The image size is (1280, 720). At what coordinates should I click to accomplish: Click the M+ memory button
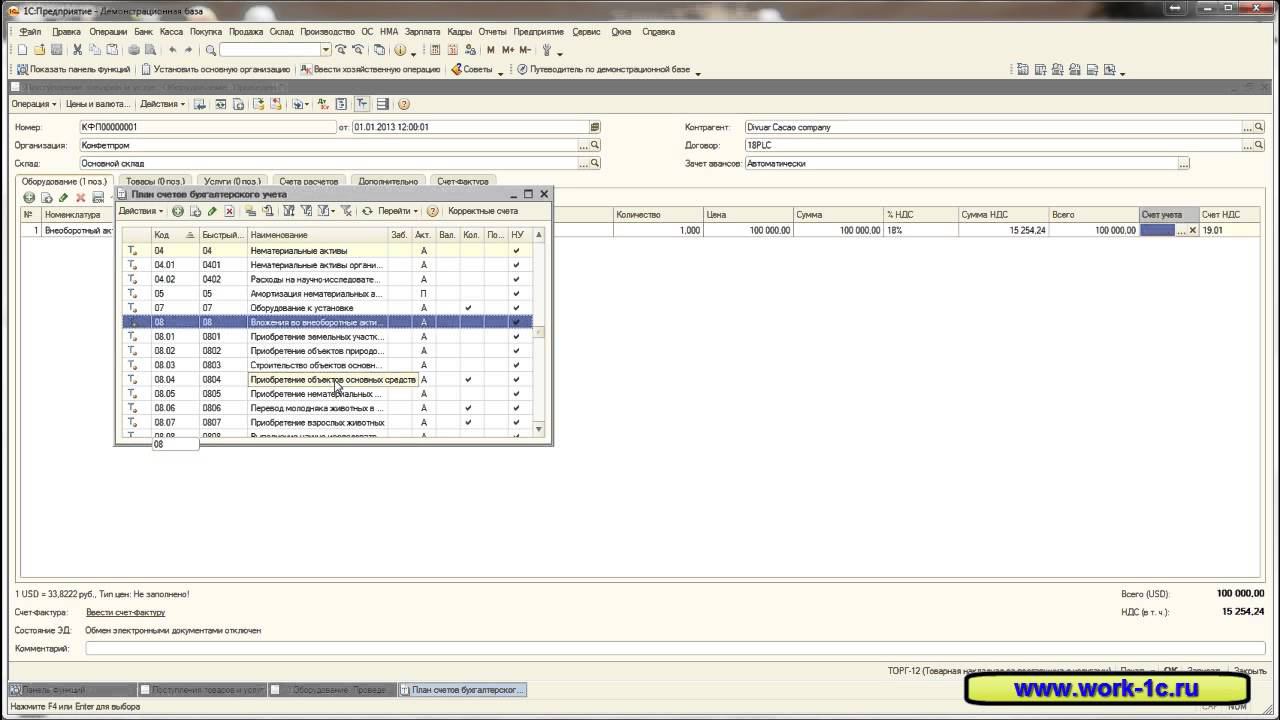pyautogui.click(x=508, y=50)
